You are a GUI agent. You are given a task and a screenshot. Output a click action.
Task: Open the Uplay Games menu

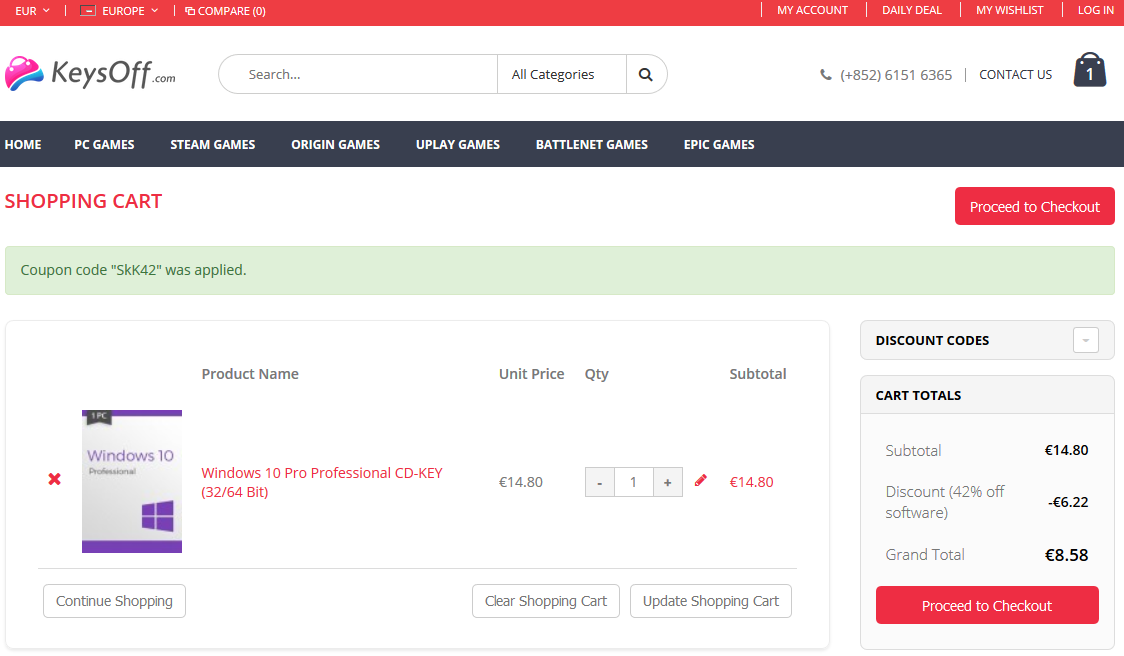tap(458, 144)
